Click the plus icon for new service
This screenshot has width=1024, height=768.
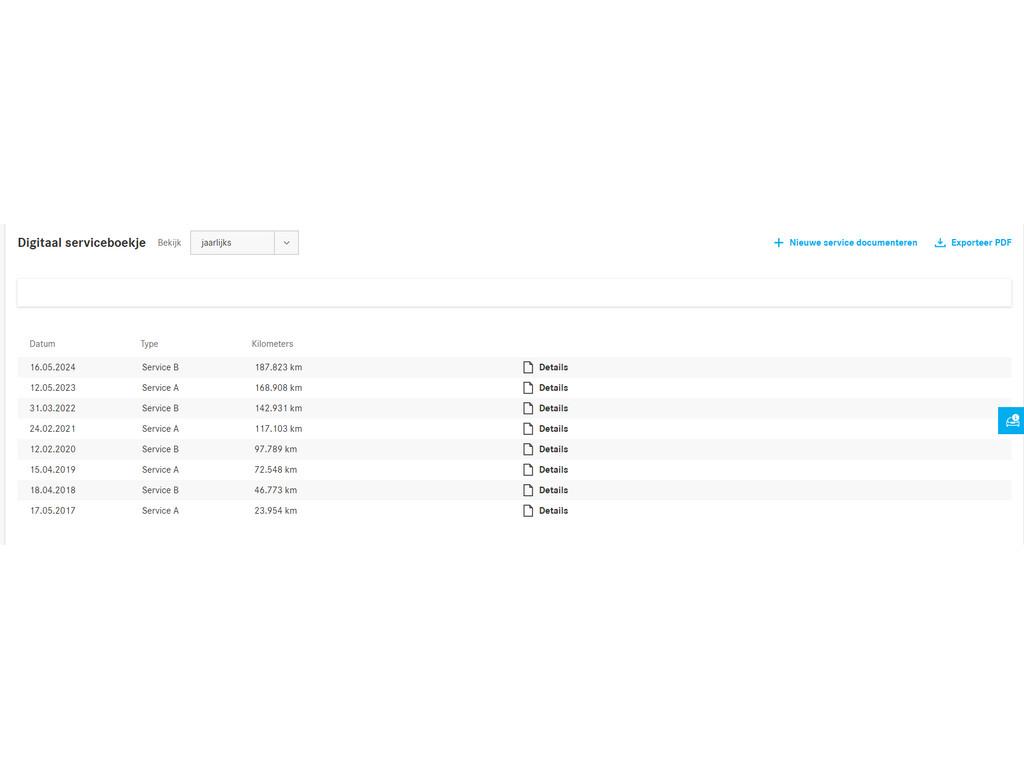778,243
